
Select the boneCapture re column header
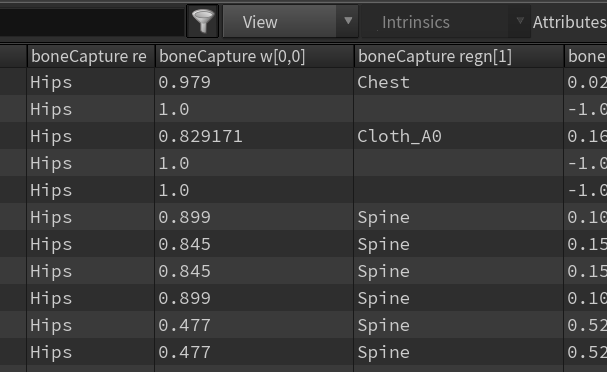91,57
